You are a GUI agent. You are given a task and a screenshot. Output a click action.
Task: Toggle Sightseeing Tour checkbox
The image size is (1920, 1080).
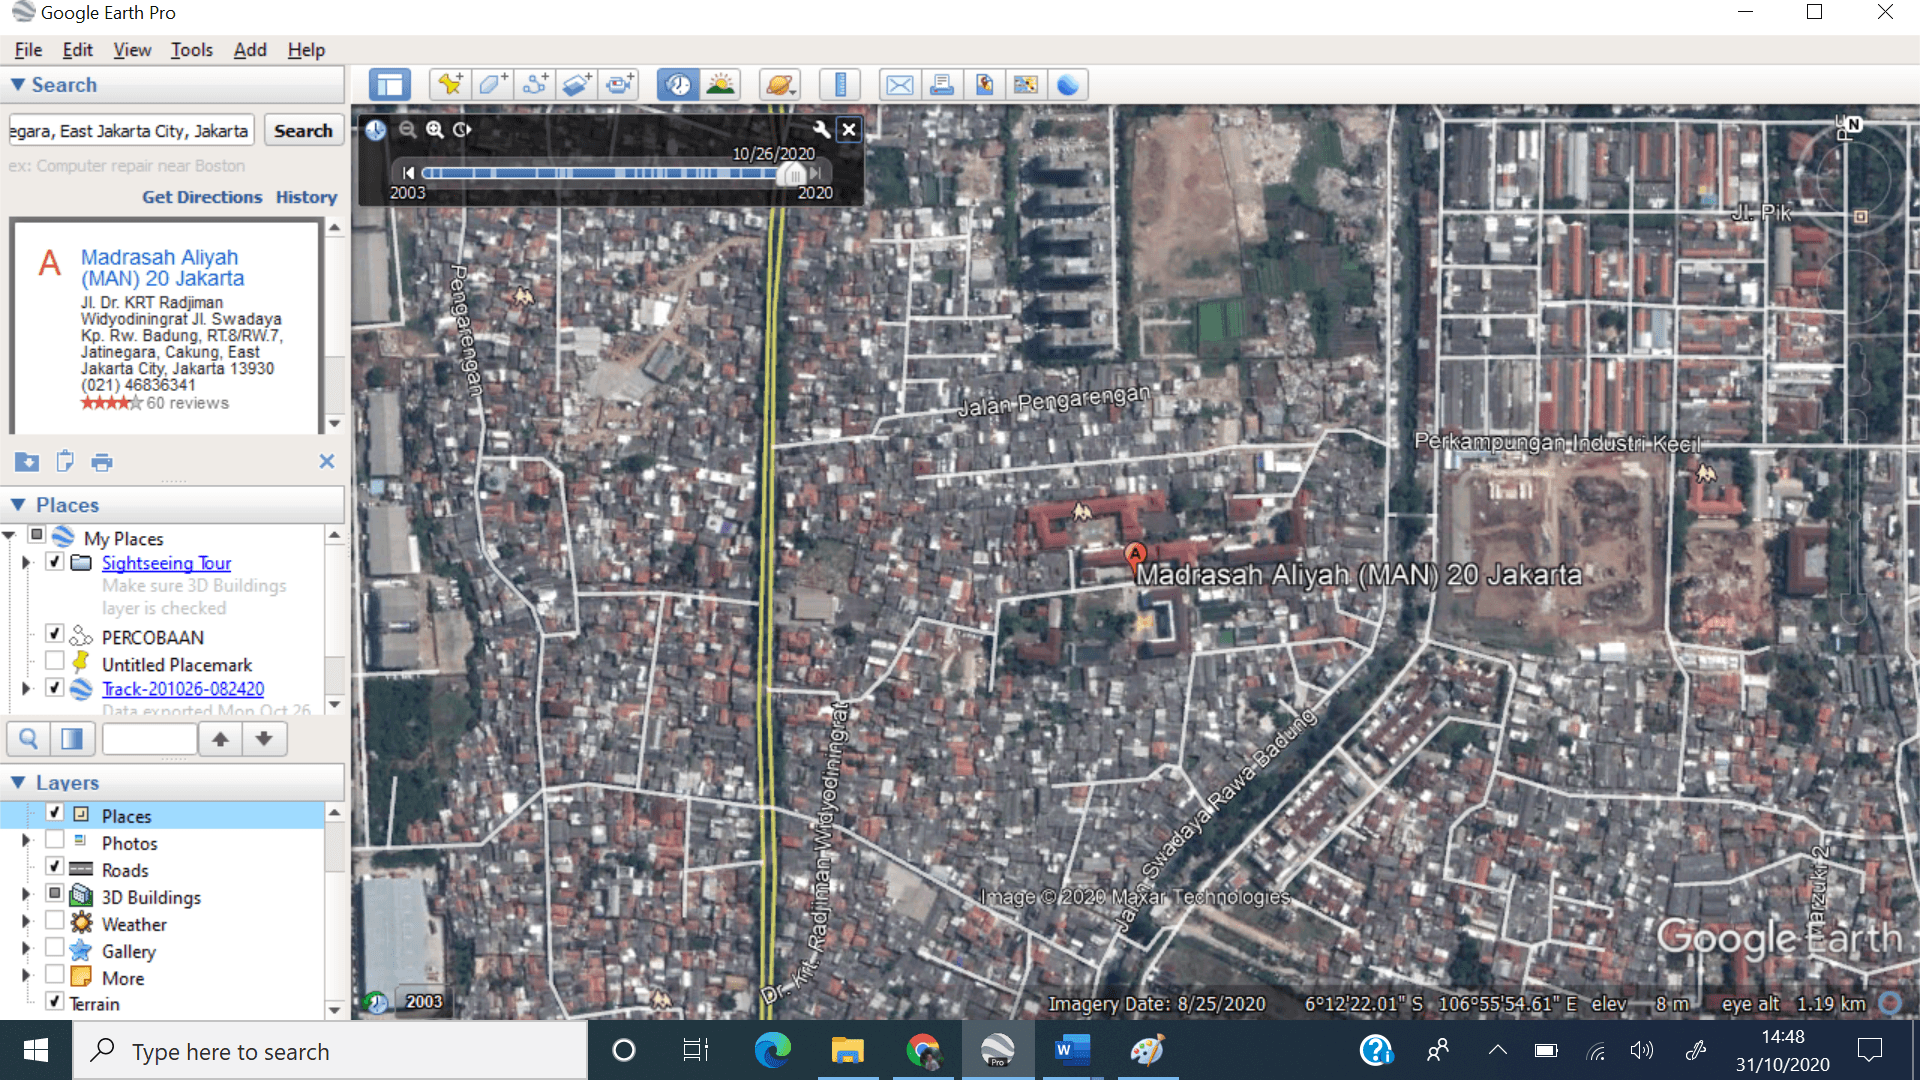pos(55,562)
